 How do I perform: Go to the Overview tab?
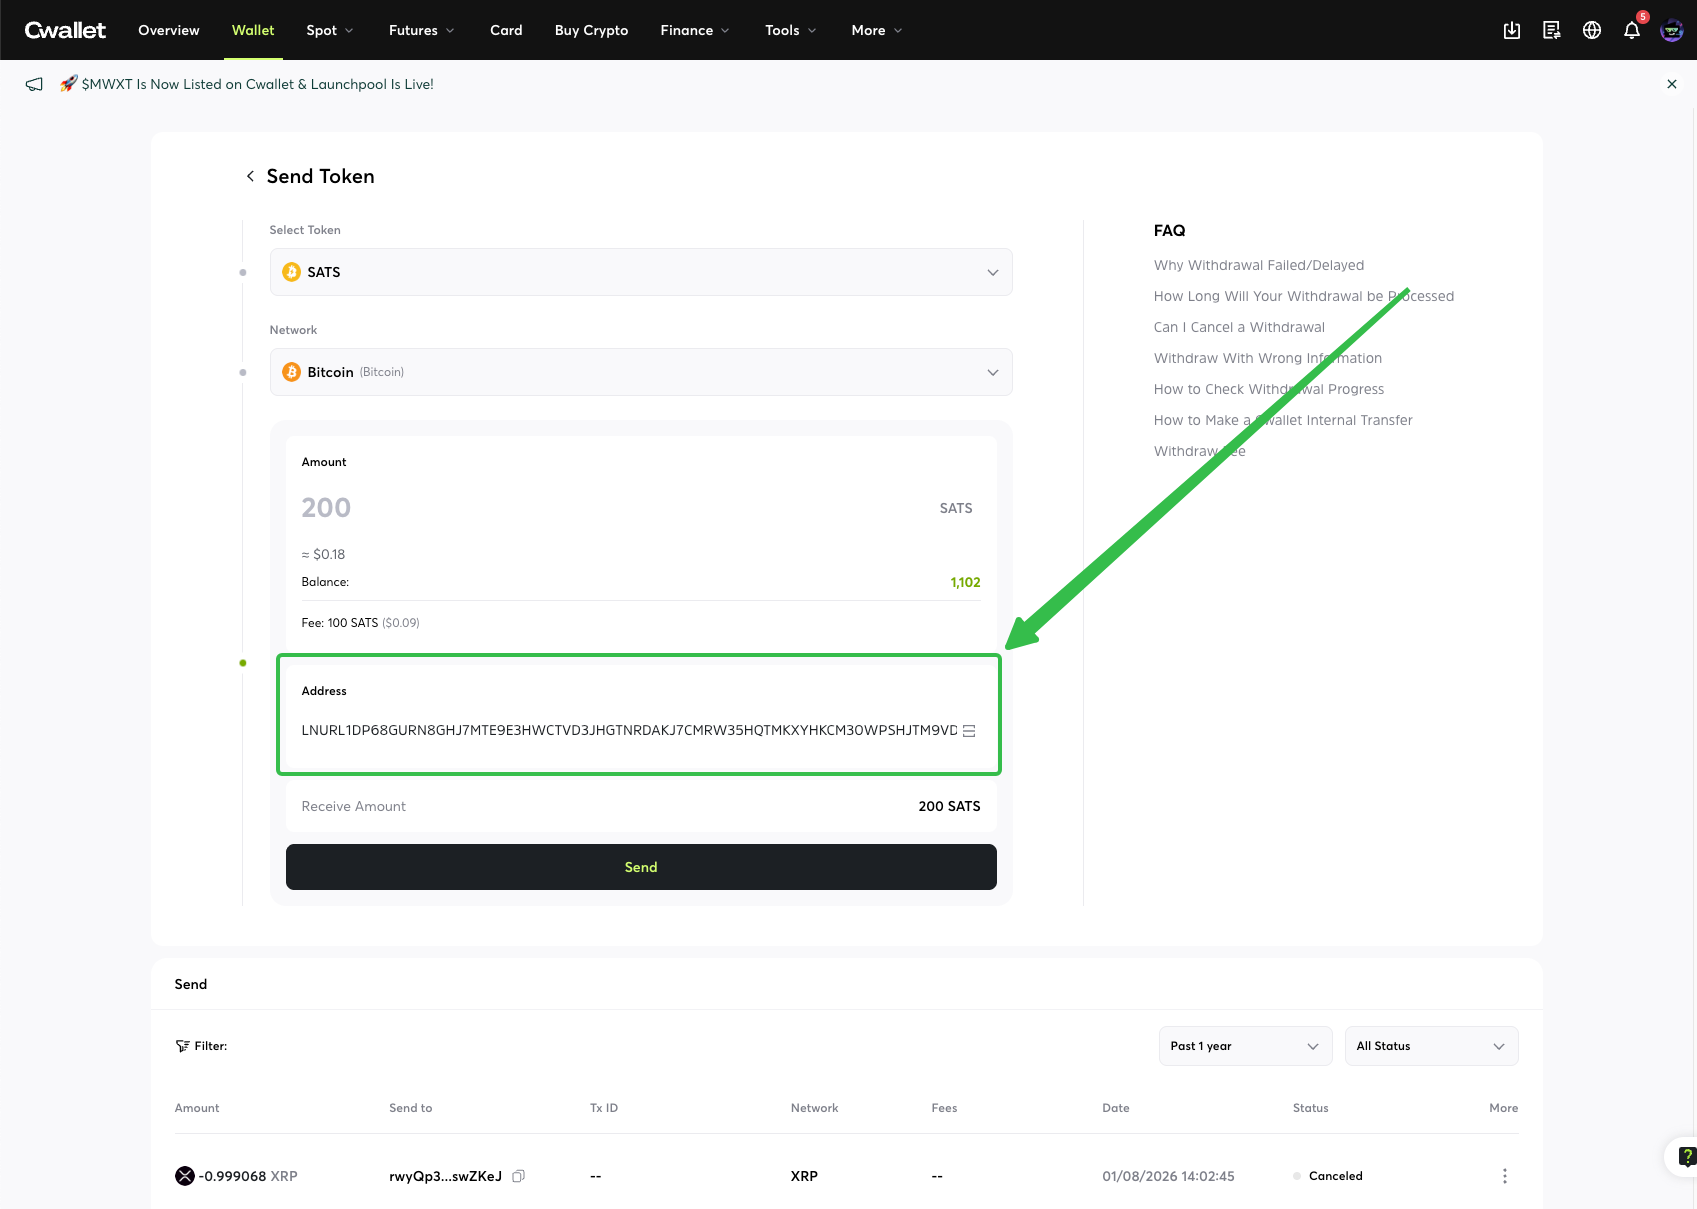click(x=169, y=30)
